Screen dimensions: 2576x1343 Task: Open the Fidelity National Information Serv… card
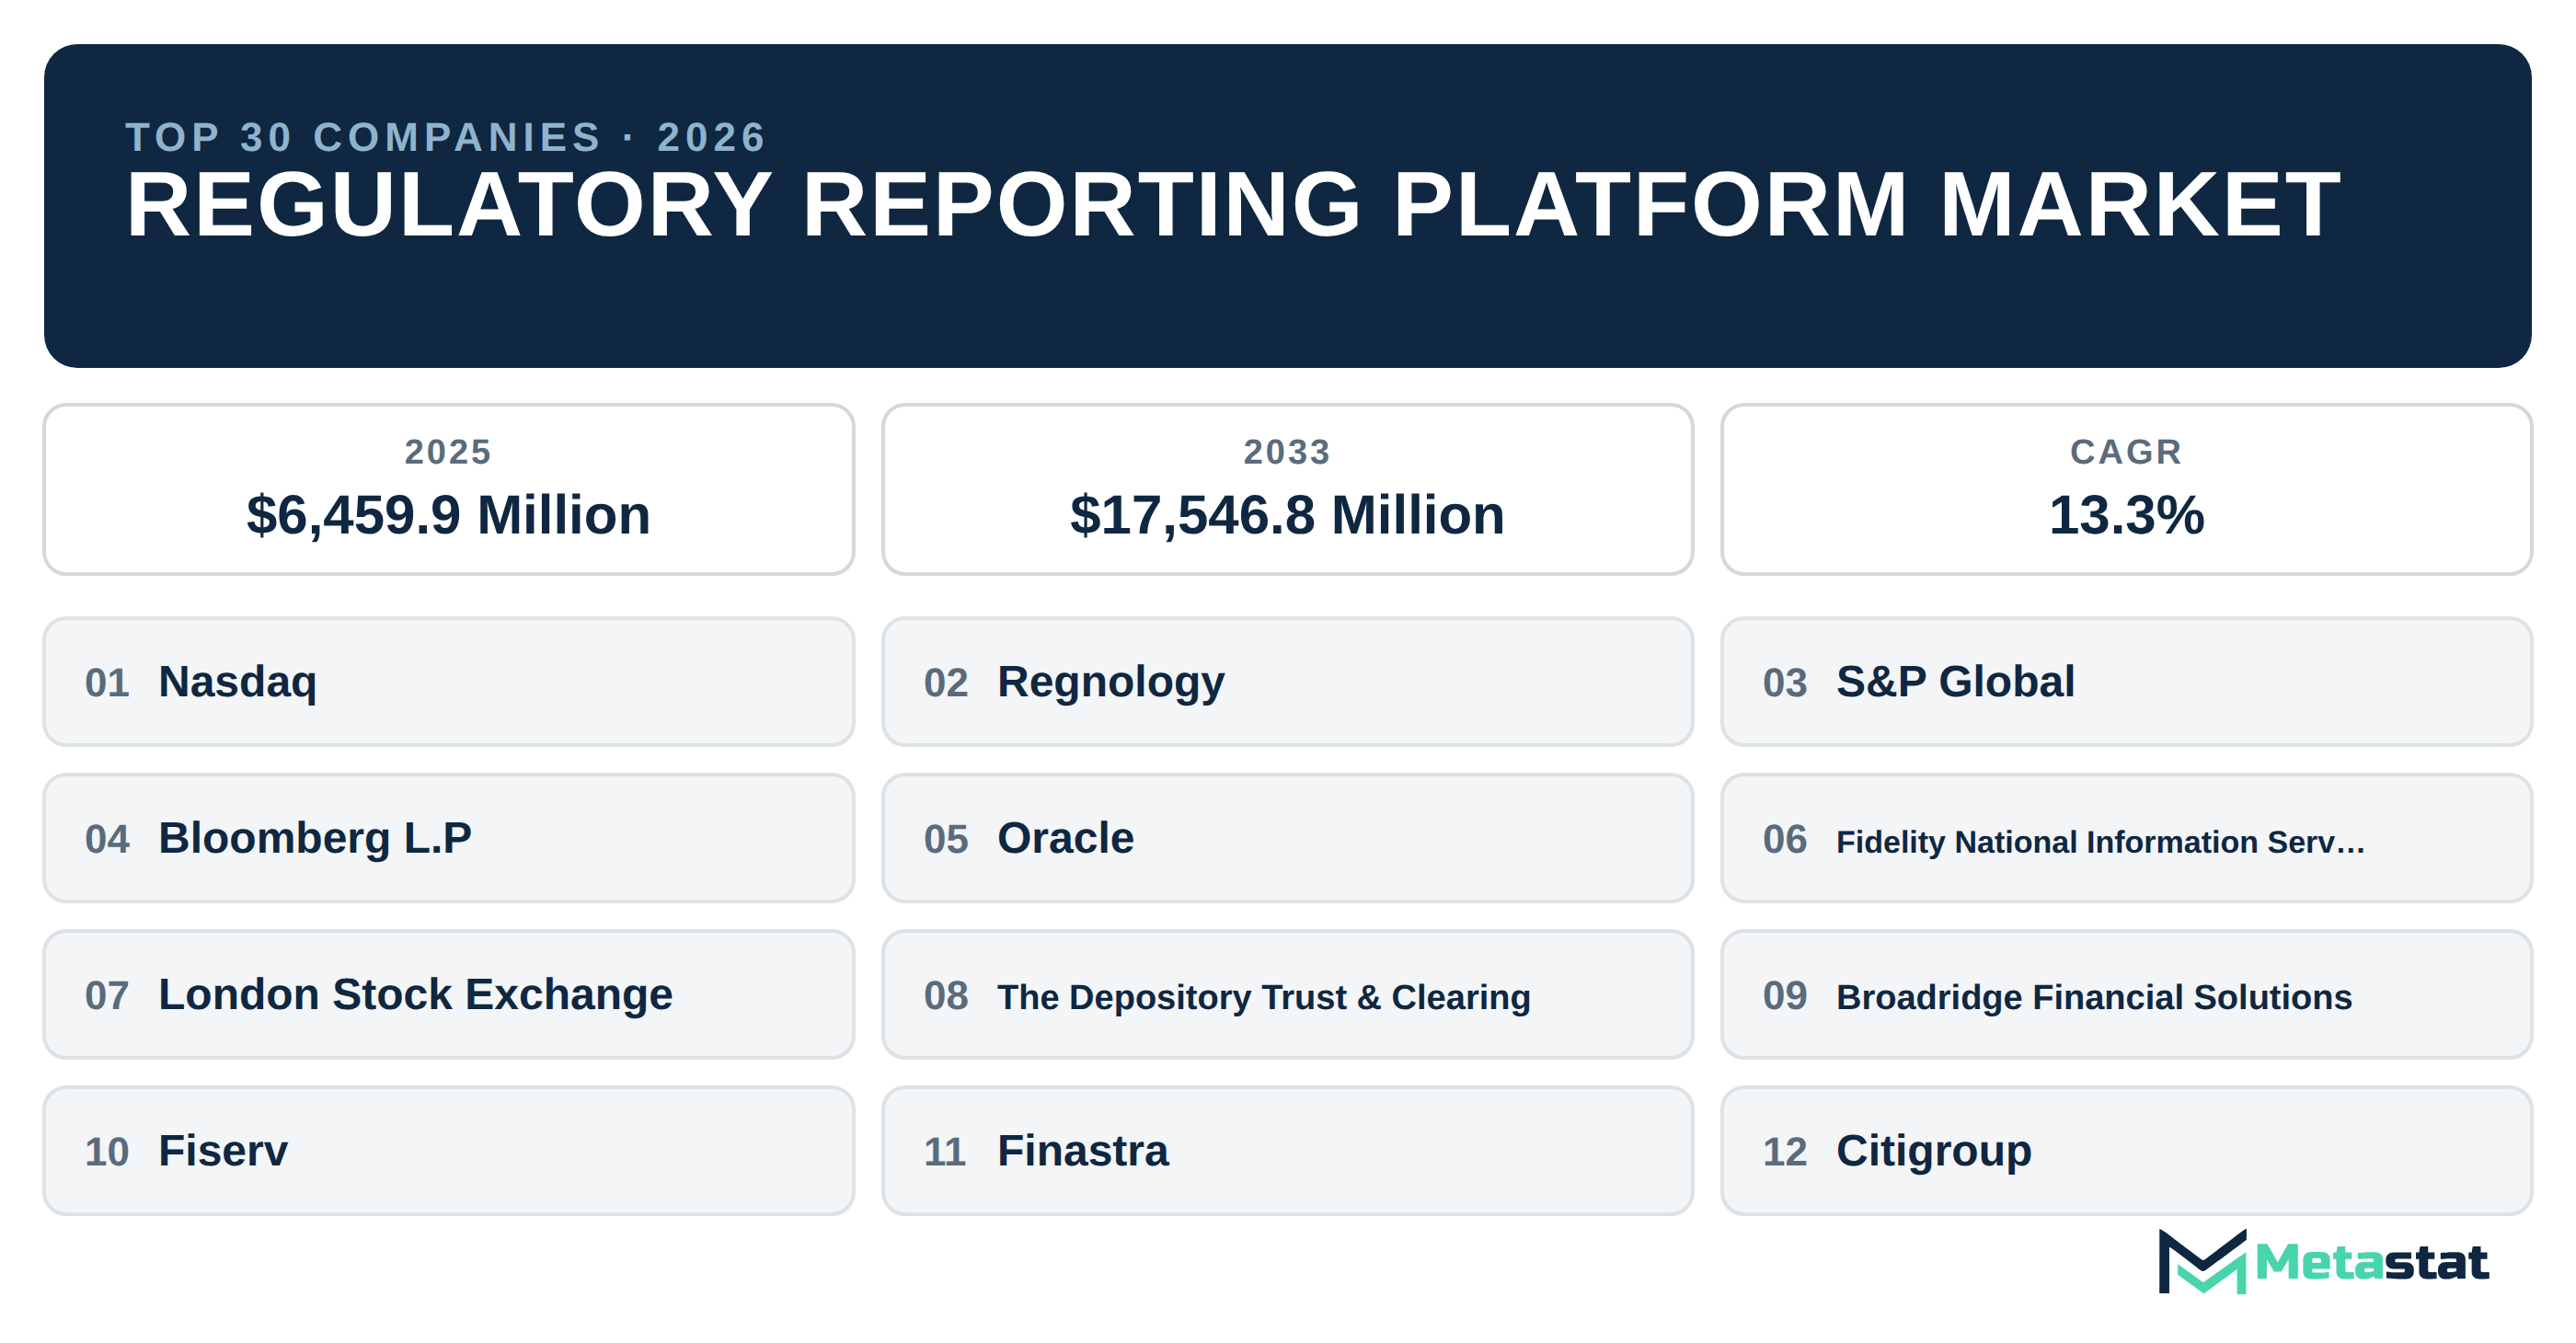tap(2126, 838)
